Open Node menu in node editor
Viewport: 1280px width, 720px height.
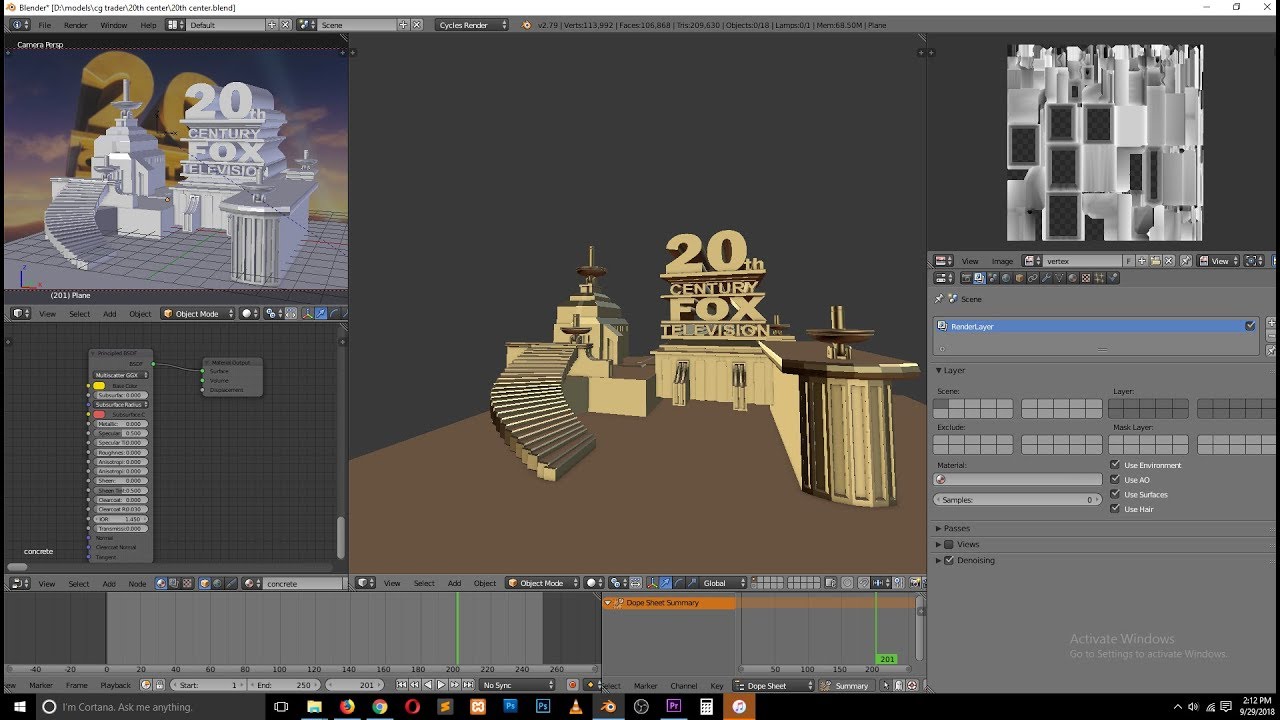(x=137, y=583)
